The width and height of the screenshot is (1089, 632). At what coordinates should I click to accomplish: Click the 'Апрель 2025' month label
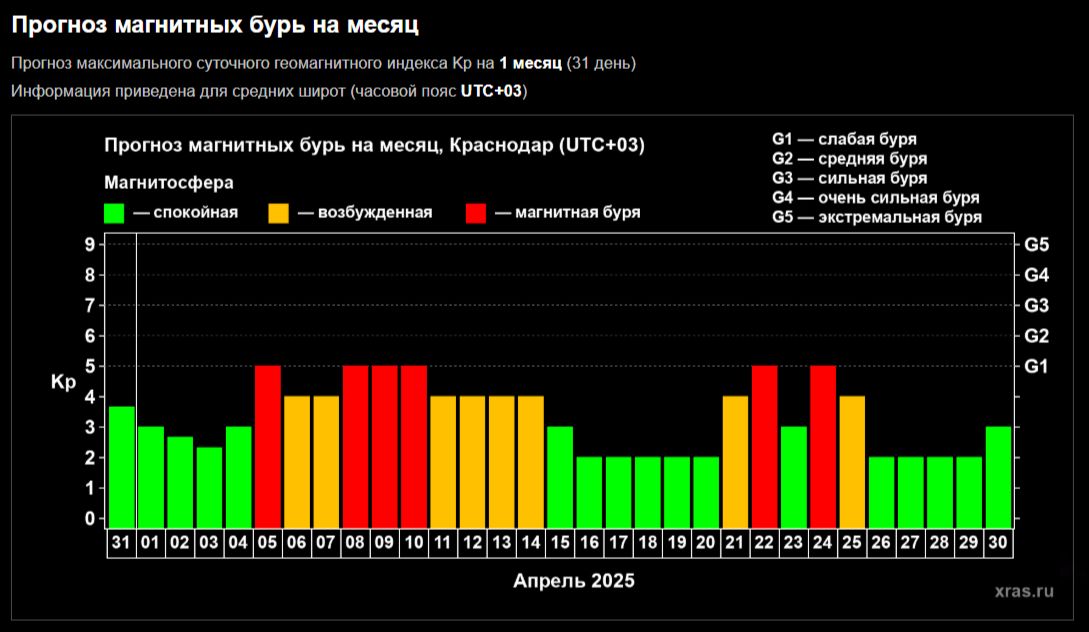click(574, 581)
